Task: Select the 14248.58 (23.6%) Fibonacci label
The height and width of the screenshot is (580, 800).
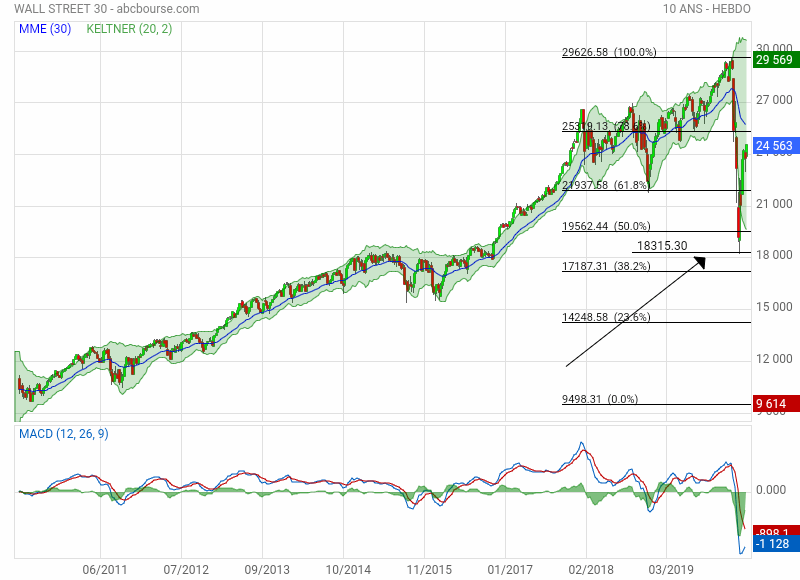Action: (606, 317)
